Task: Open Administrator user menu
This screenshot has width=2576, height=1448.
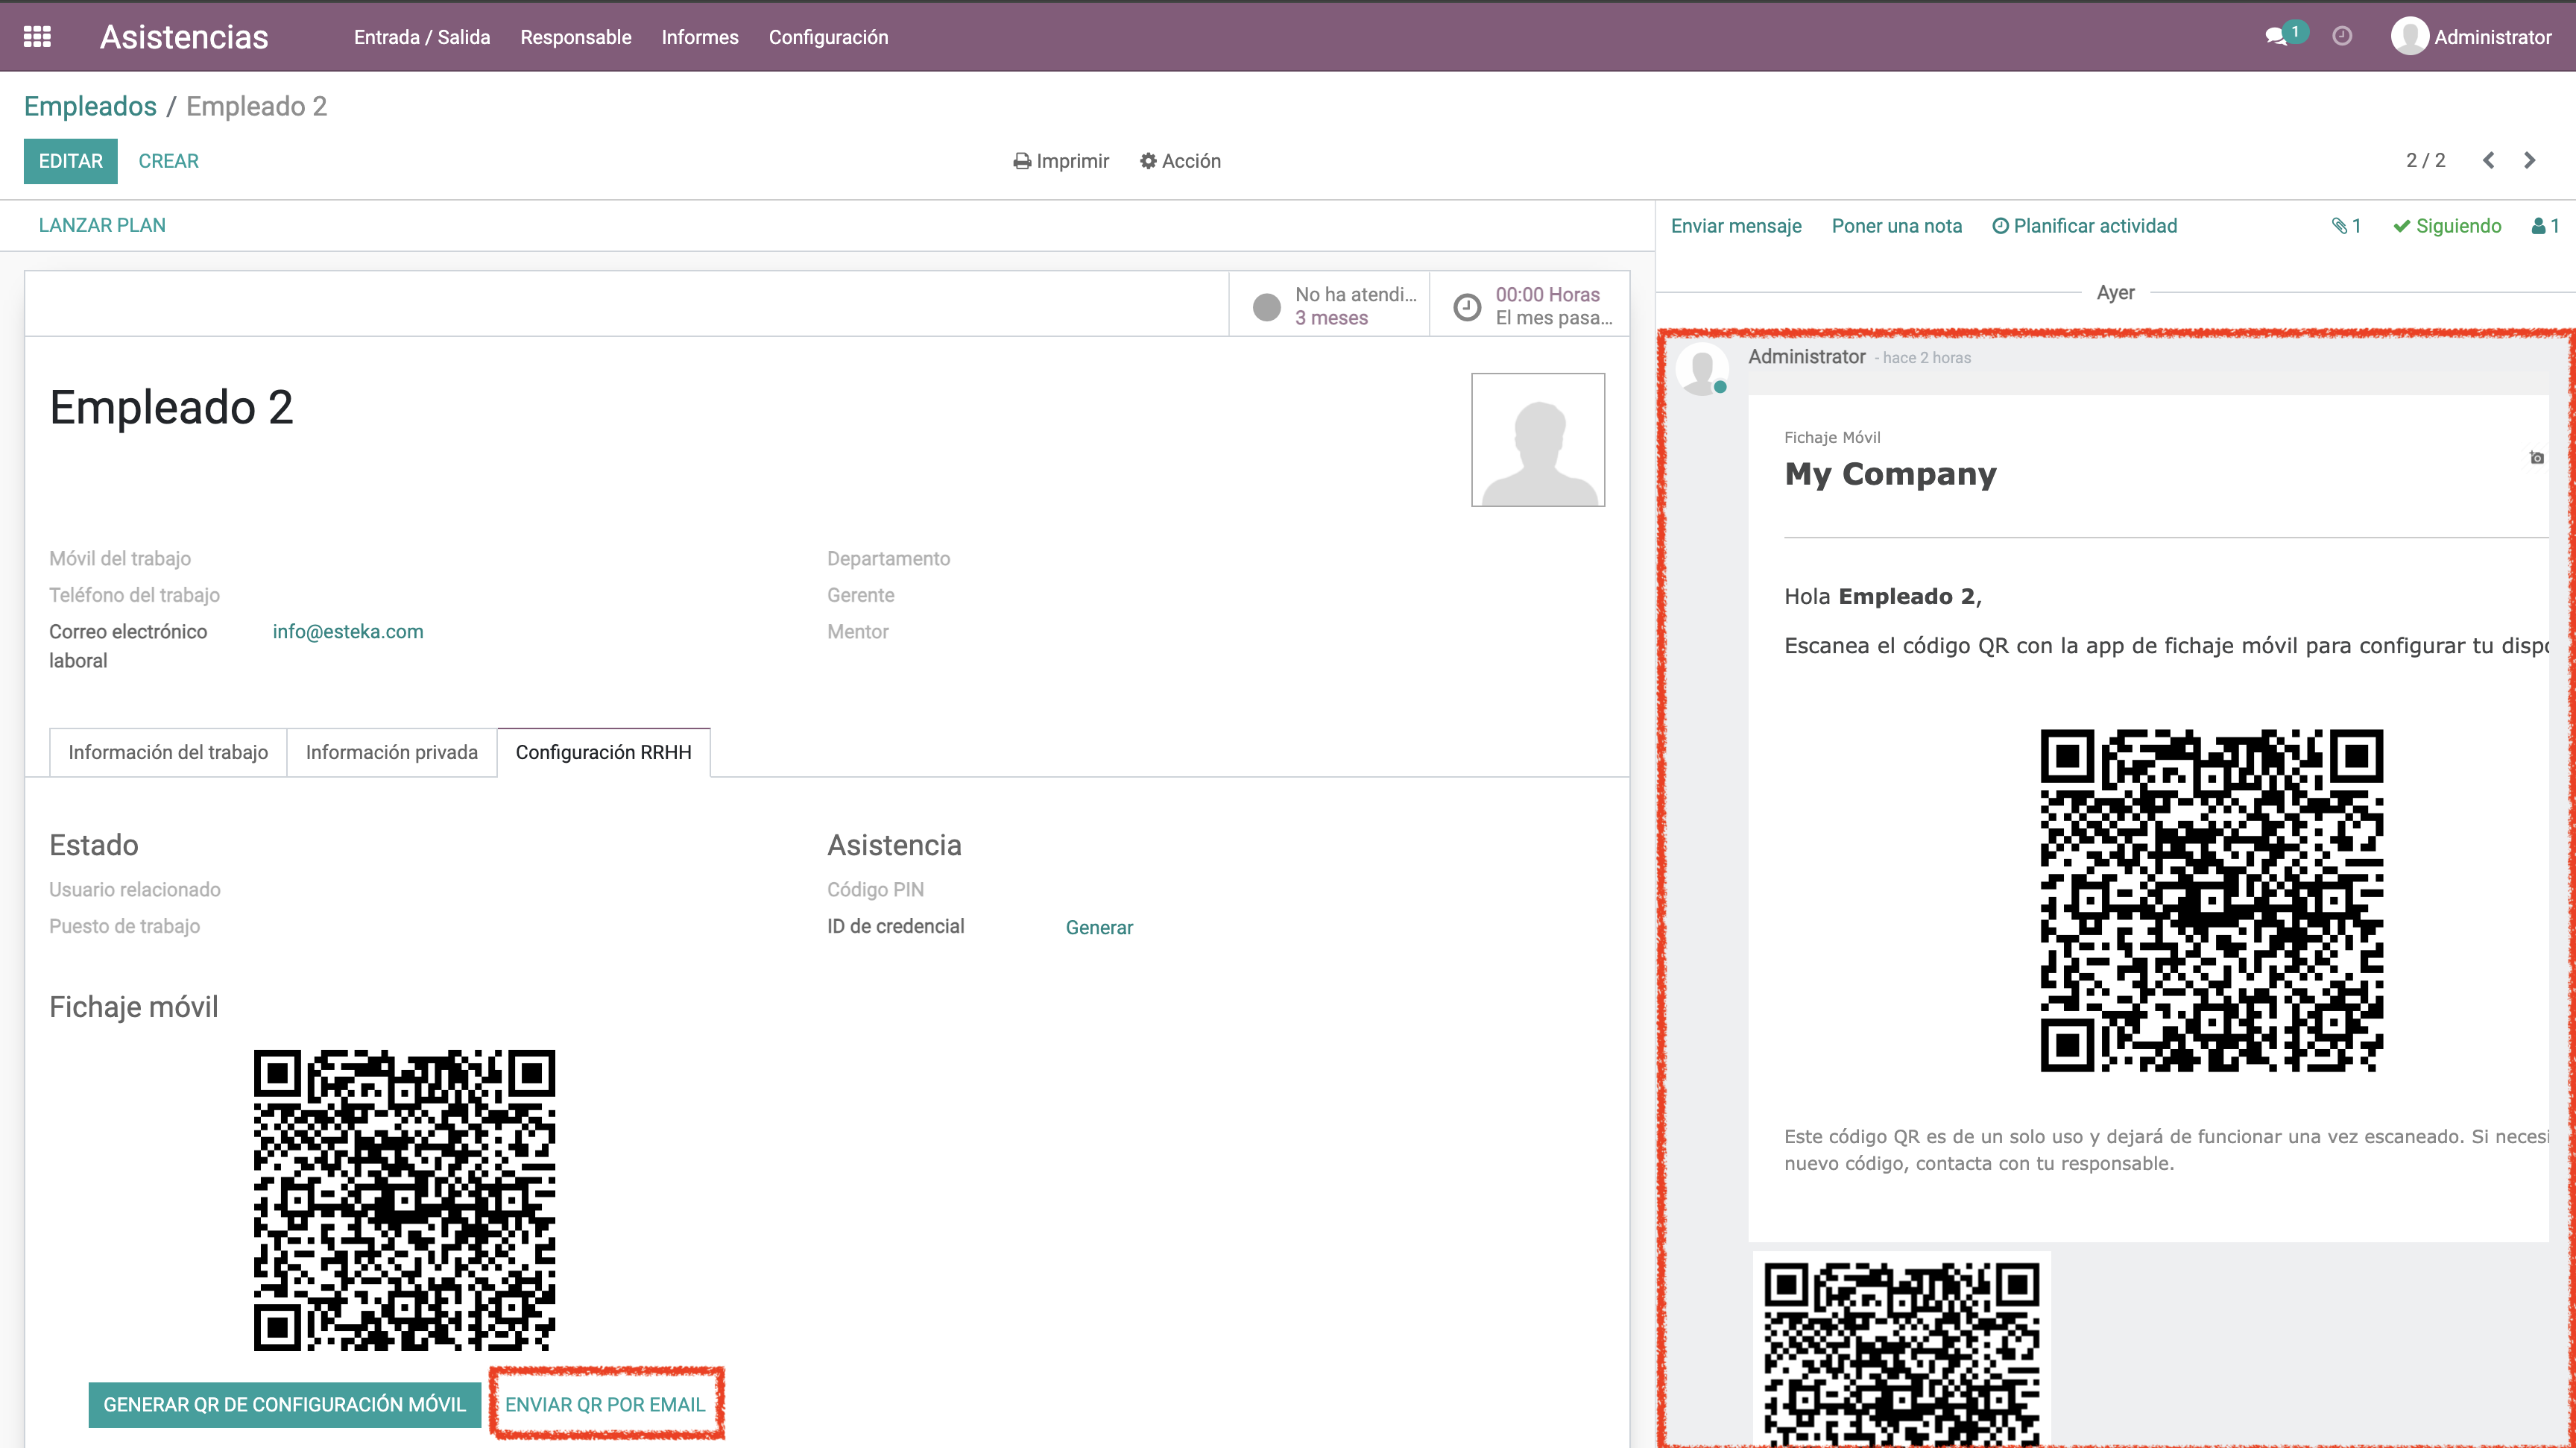Action: [x=2471, y=37]
